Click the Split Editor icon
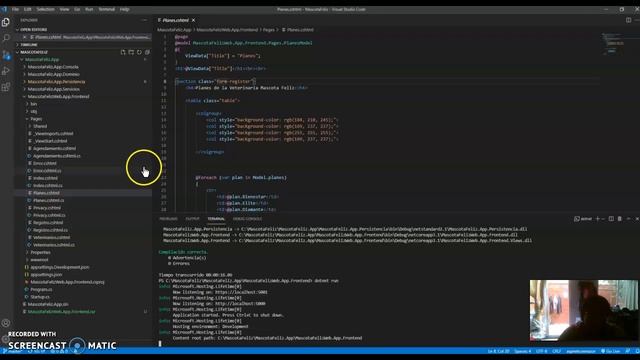This screenshot has width=640, height=360. pyautogui.click(x=628, y=20)
